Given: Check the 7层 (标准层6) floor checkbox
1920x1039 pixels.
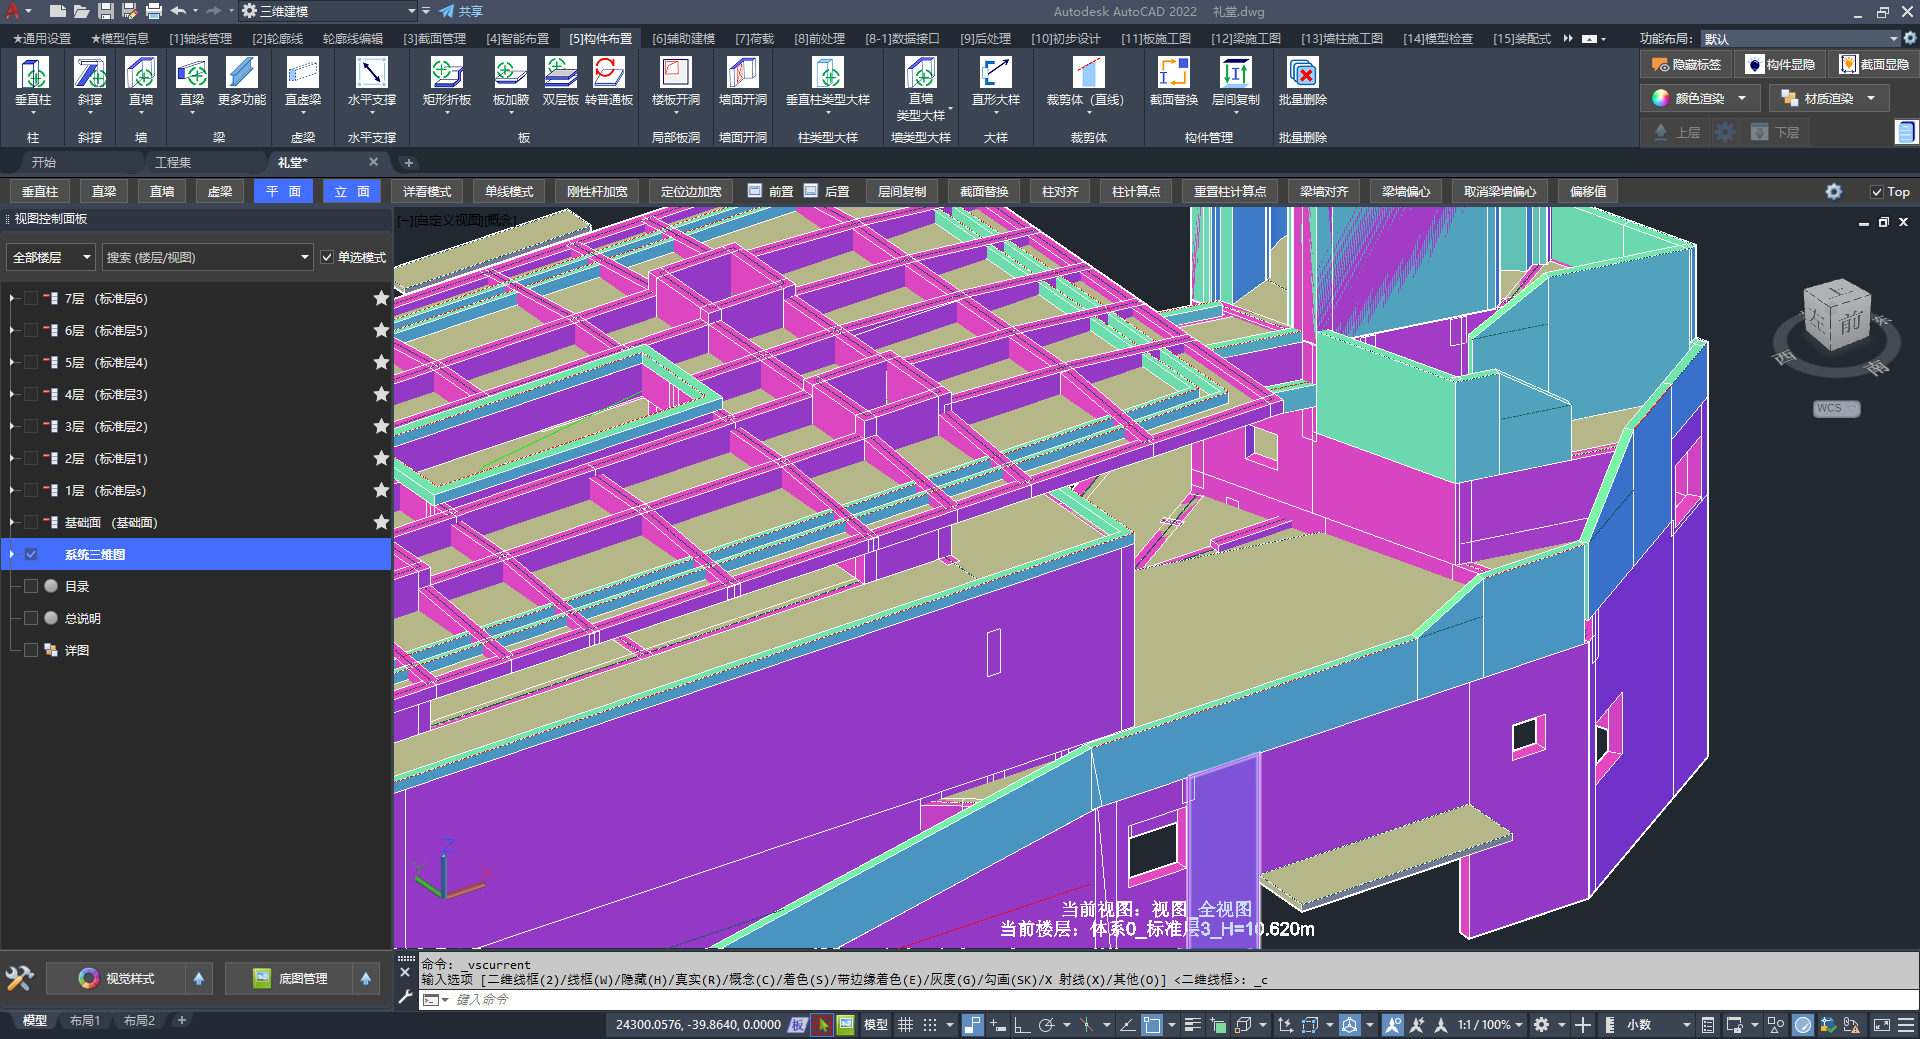Looking at the screenshot, I should pos(31,298).
